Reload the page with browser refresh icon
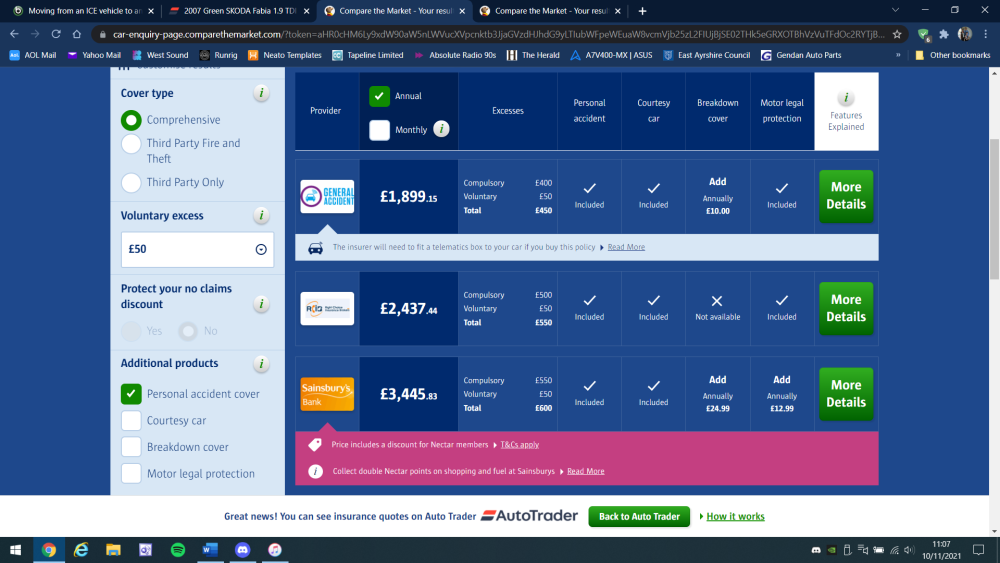The width and height of the screenshot is (1000, 563). point(56,34)
